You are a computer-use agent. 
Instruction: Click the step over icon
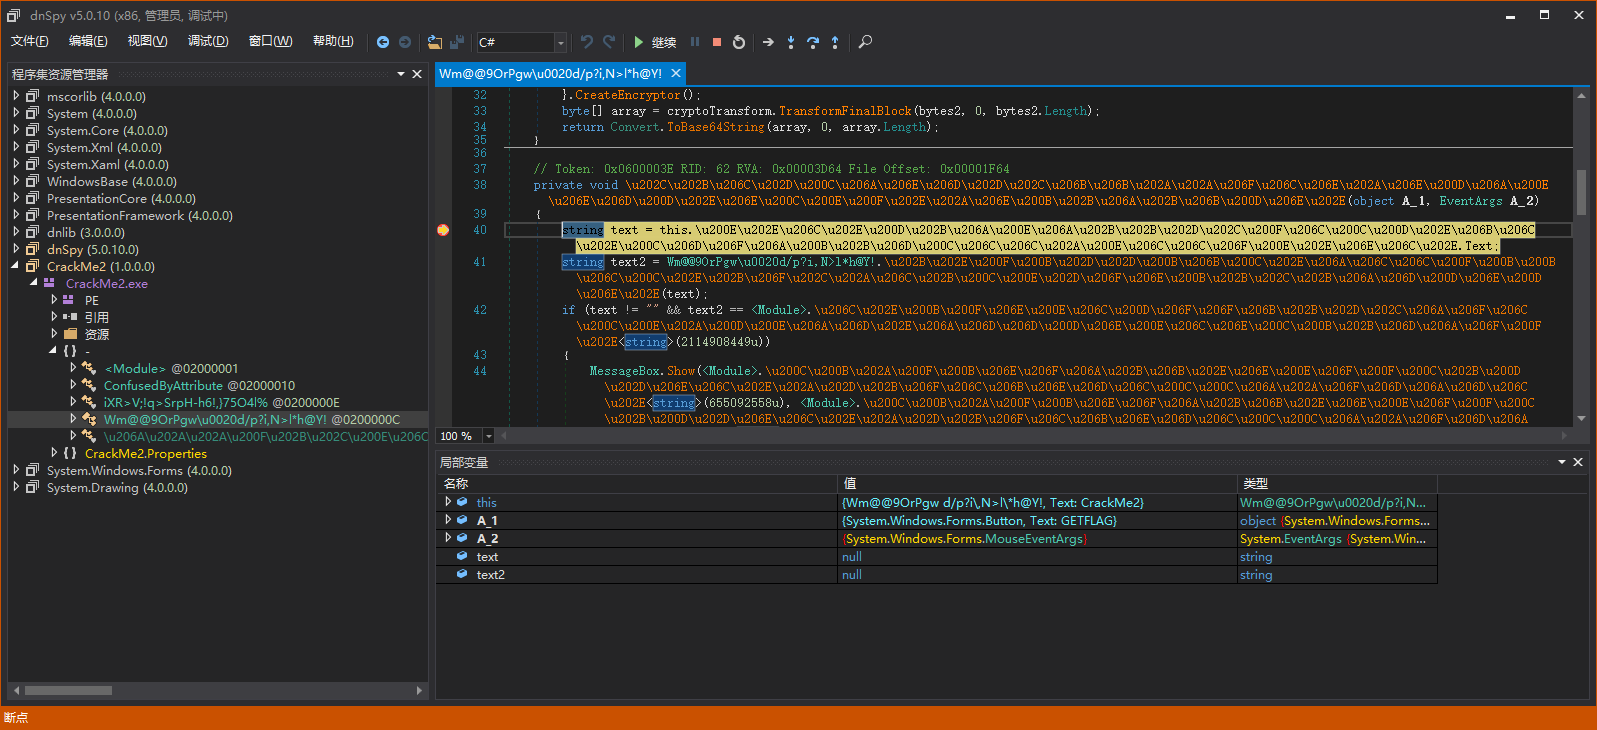[812, 42]
